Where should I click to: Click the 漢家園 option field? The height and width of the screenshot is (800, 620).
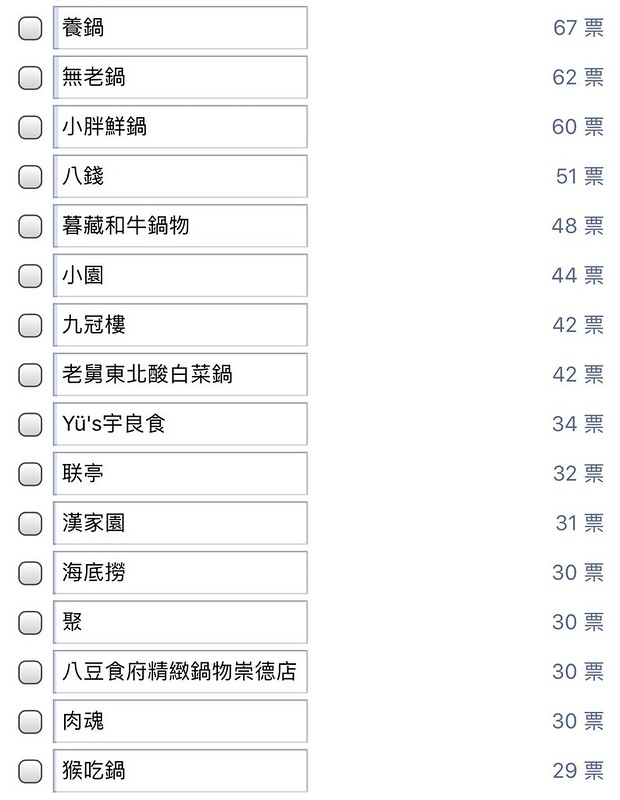pos(180,523)
